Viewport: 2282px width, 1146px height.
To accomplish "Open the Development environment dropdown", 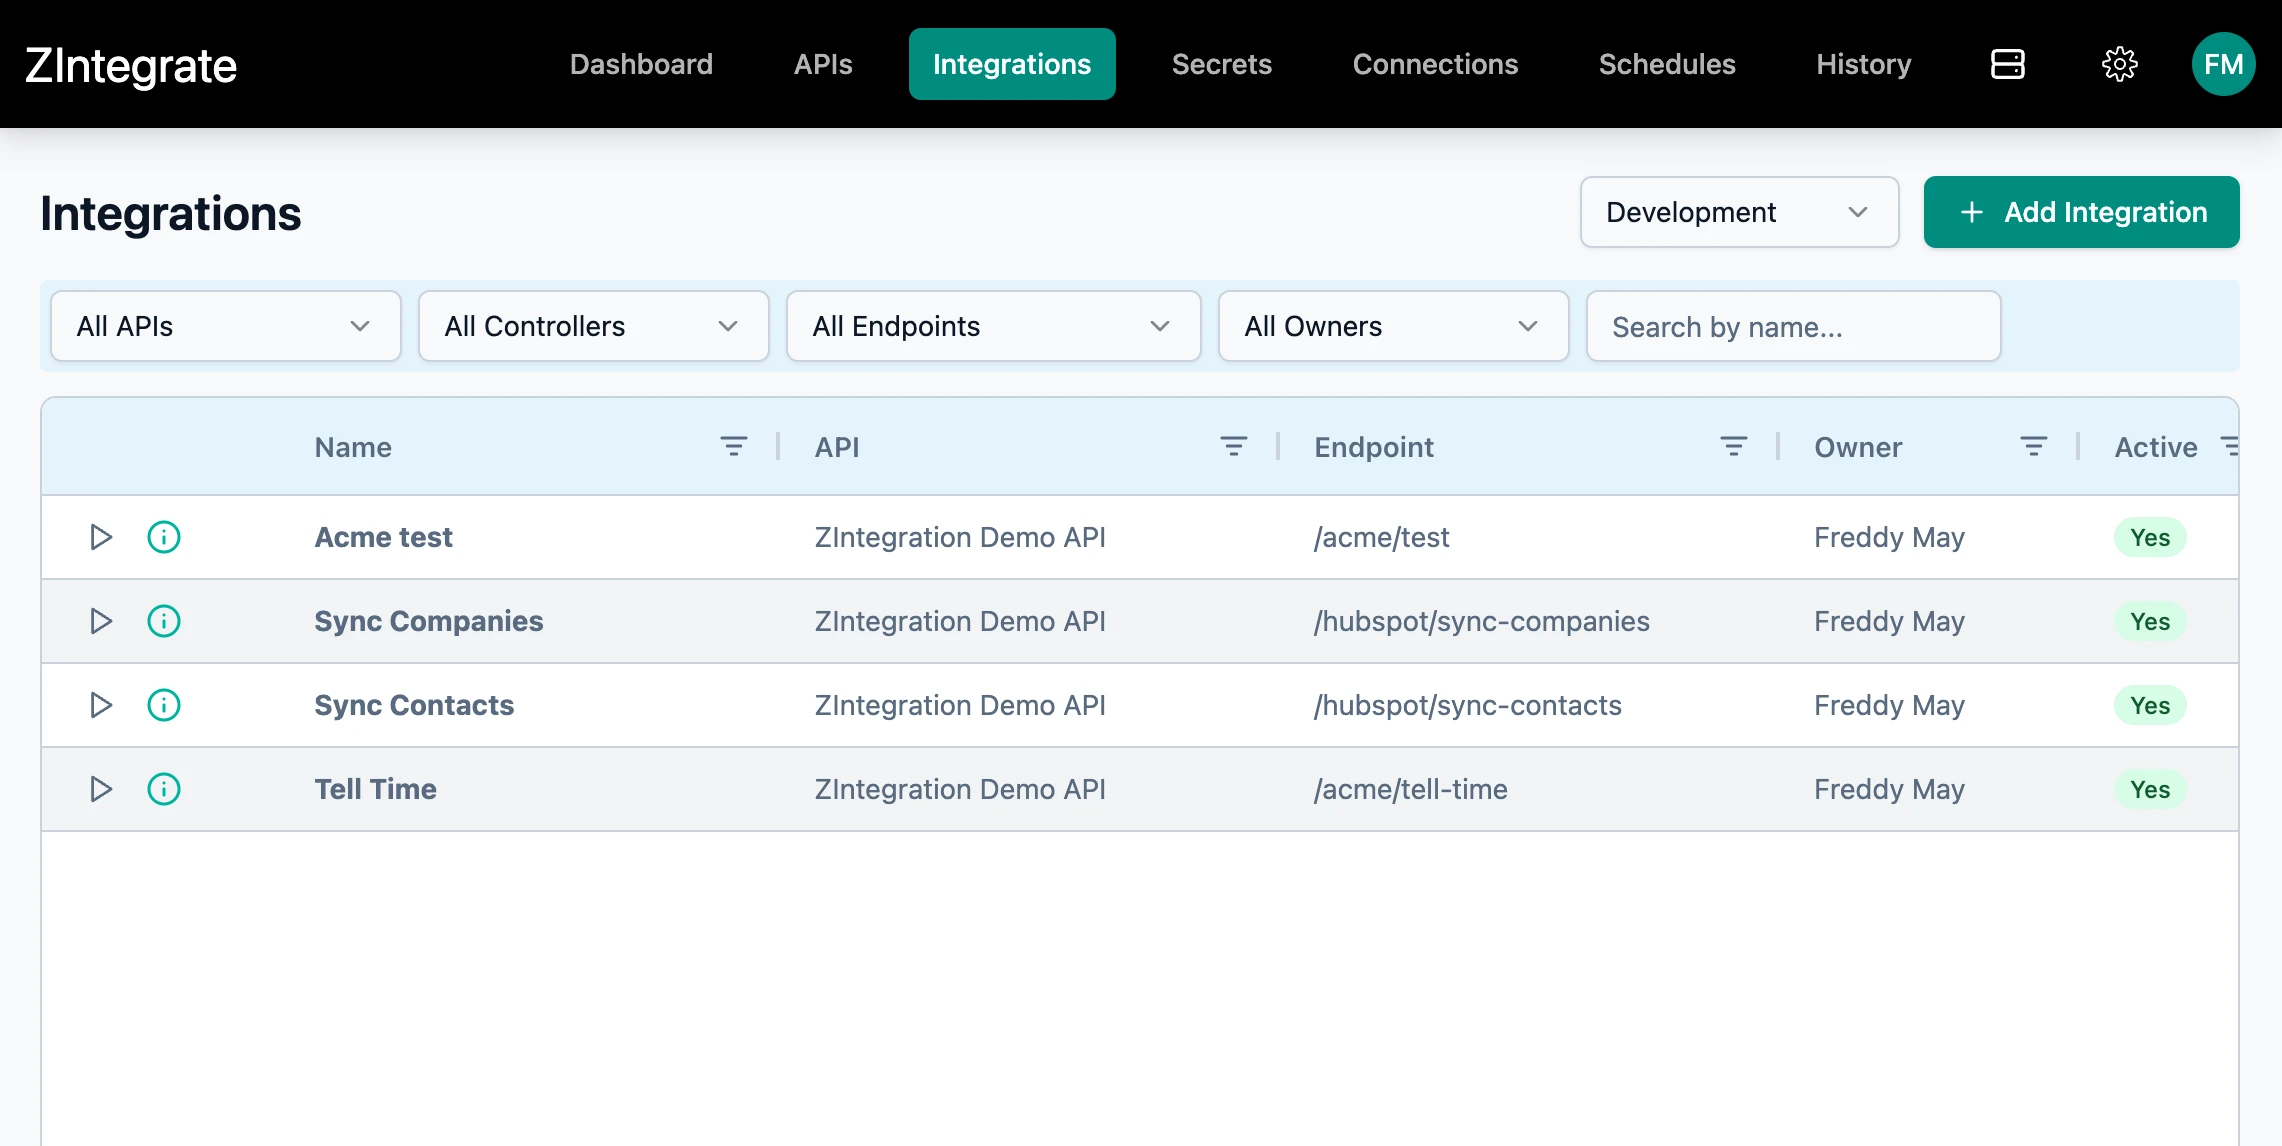I will [1739, 212].
